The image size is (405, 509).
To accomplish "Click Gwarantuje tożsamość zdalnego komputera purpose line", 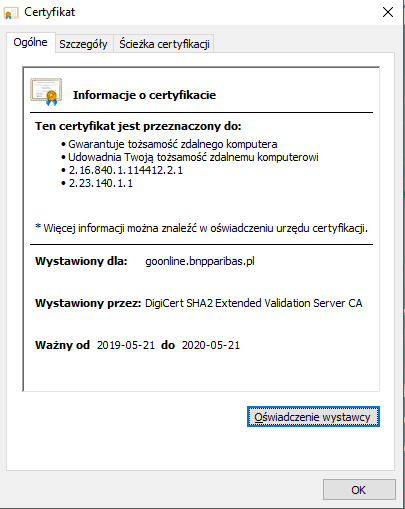I will point(173,144).
